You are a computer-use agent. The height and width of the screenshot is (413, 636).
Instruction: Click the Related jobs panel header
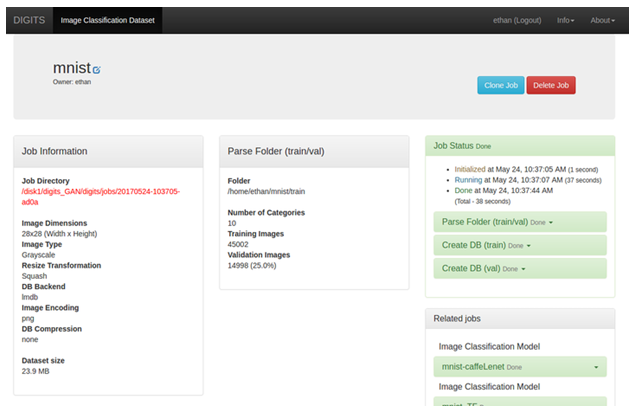[519, 319]
